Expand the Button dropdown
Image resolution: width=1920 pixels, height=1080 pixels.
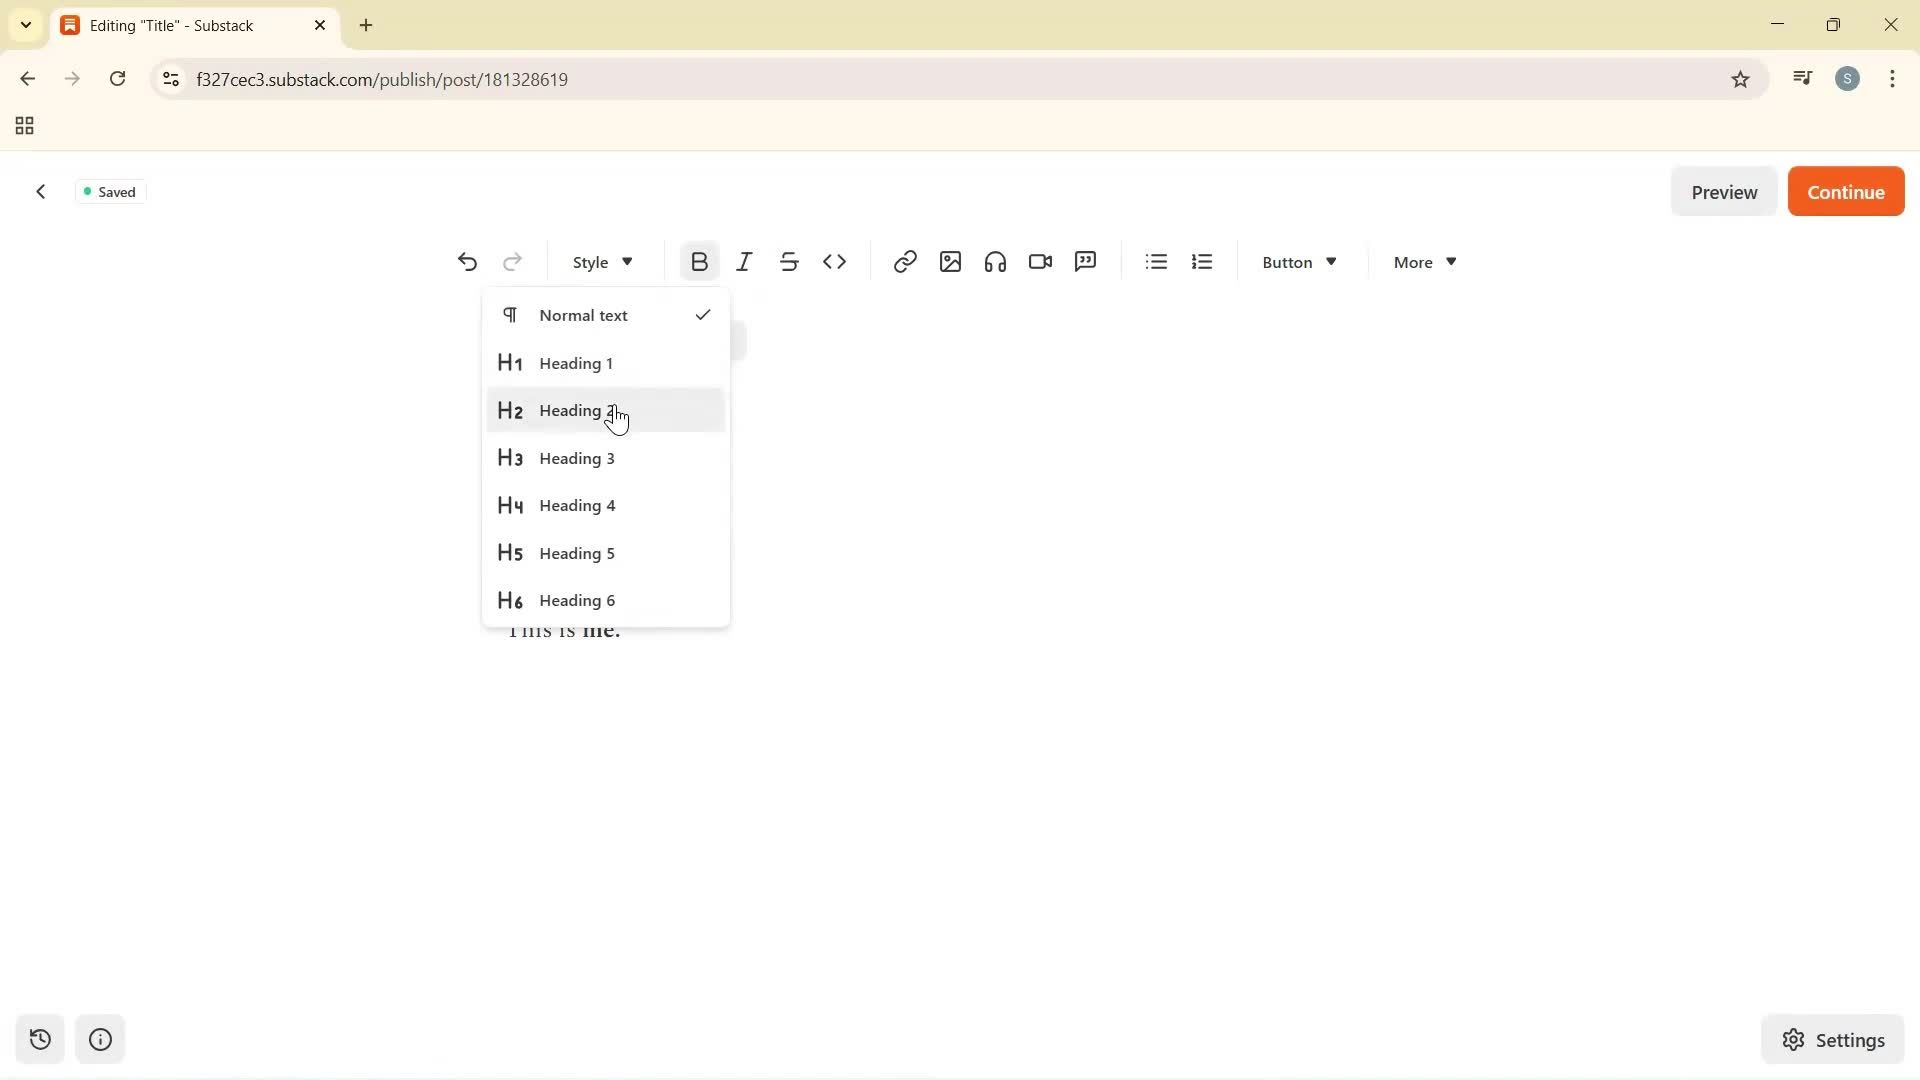click(x=1298, y=261)
